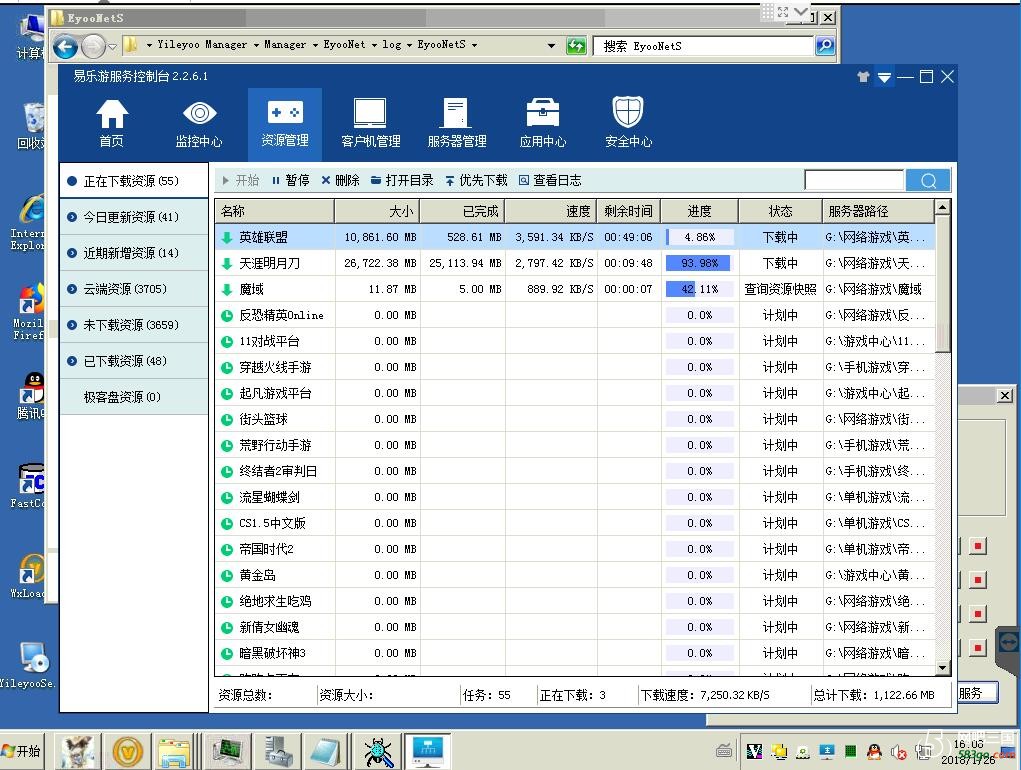1021x770 pixels.
Task: Click the 删除 delete button
Action: [340, 180]
